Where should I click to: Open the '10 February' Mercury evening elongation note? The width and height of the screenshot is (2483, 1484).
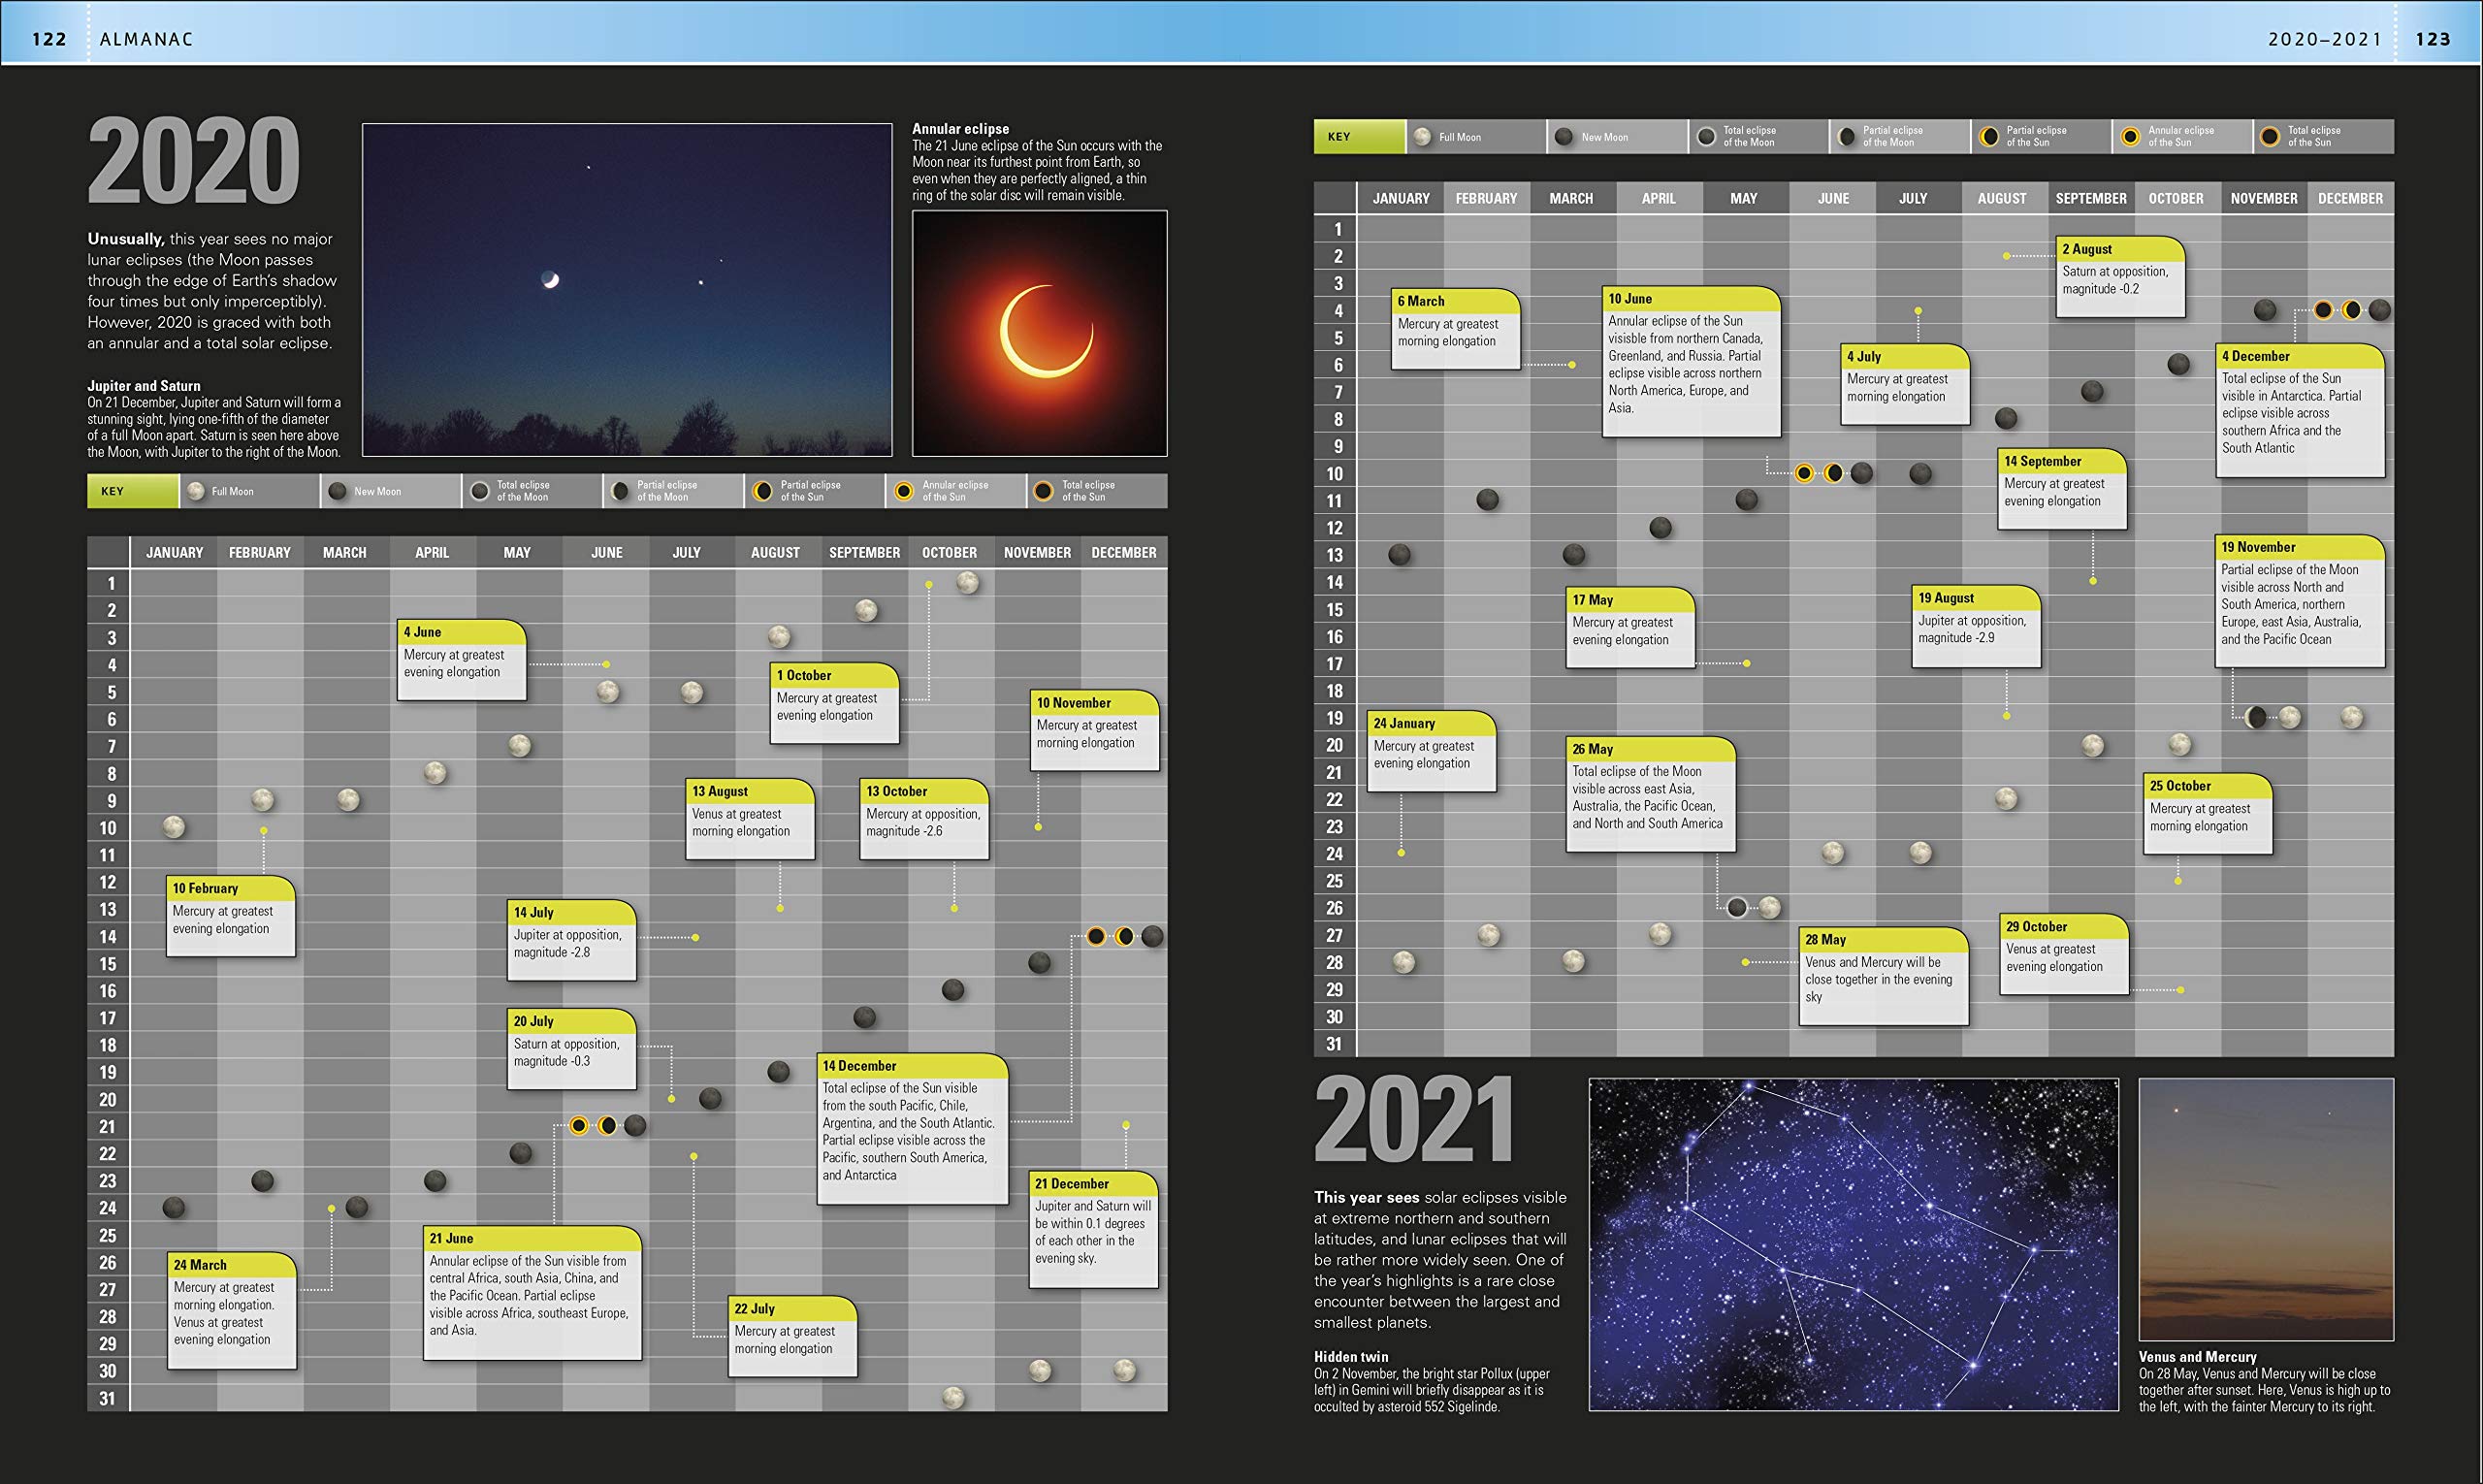point(231,916)
